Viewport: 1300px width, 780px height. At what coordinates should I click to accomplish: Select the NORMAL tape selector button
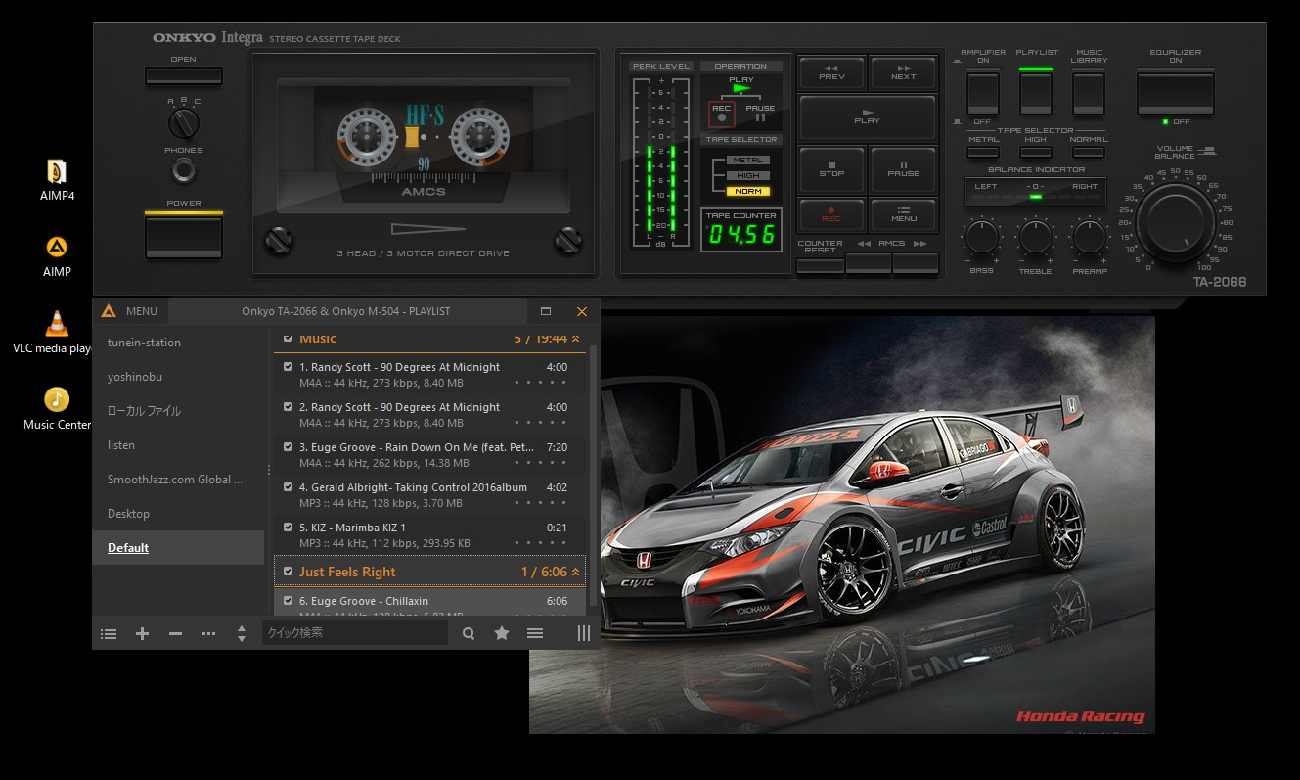(1088, 152)
